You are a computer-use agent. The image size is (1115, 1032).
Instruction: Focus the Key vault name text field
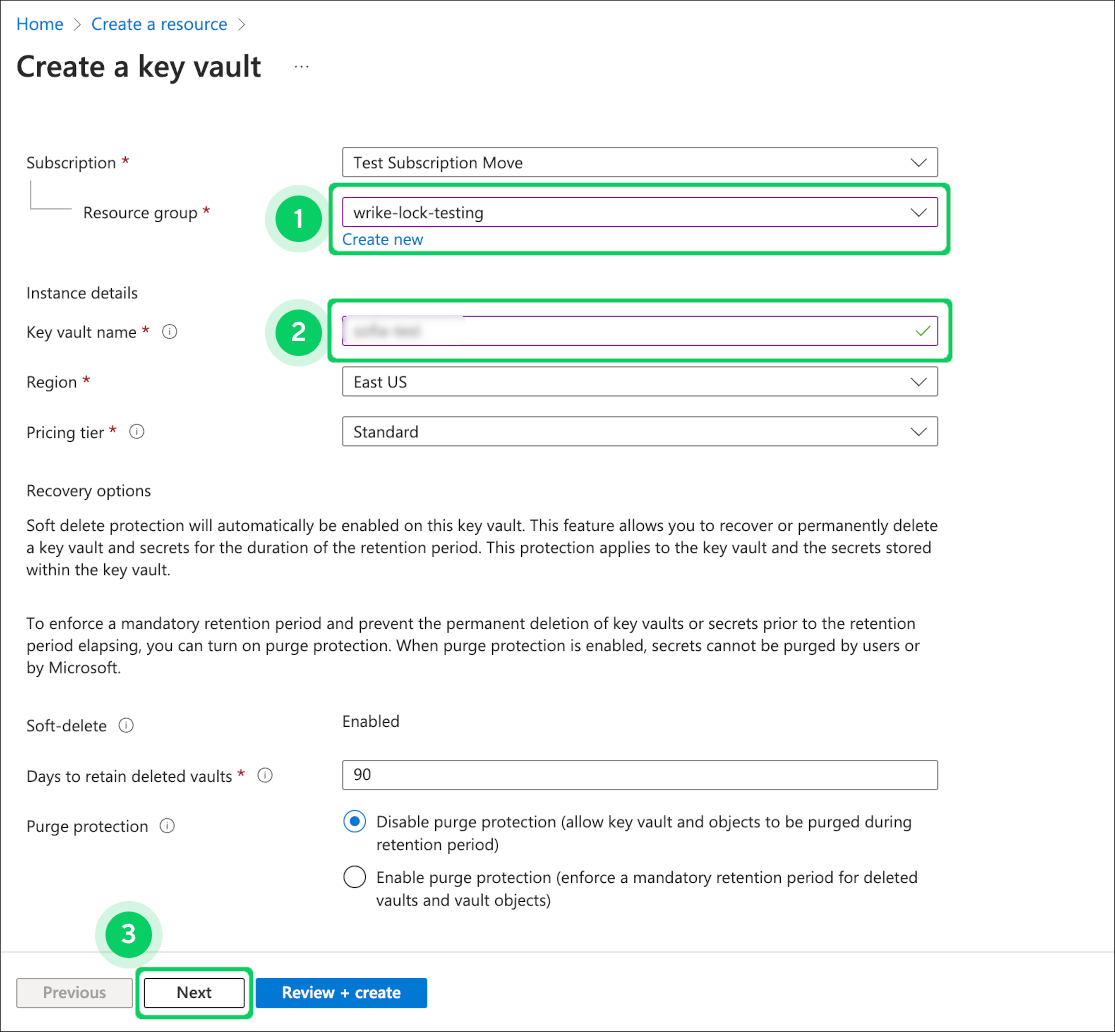pyautogui.click(x=620, y=331)
